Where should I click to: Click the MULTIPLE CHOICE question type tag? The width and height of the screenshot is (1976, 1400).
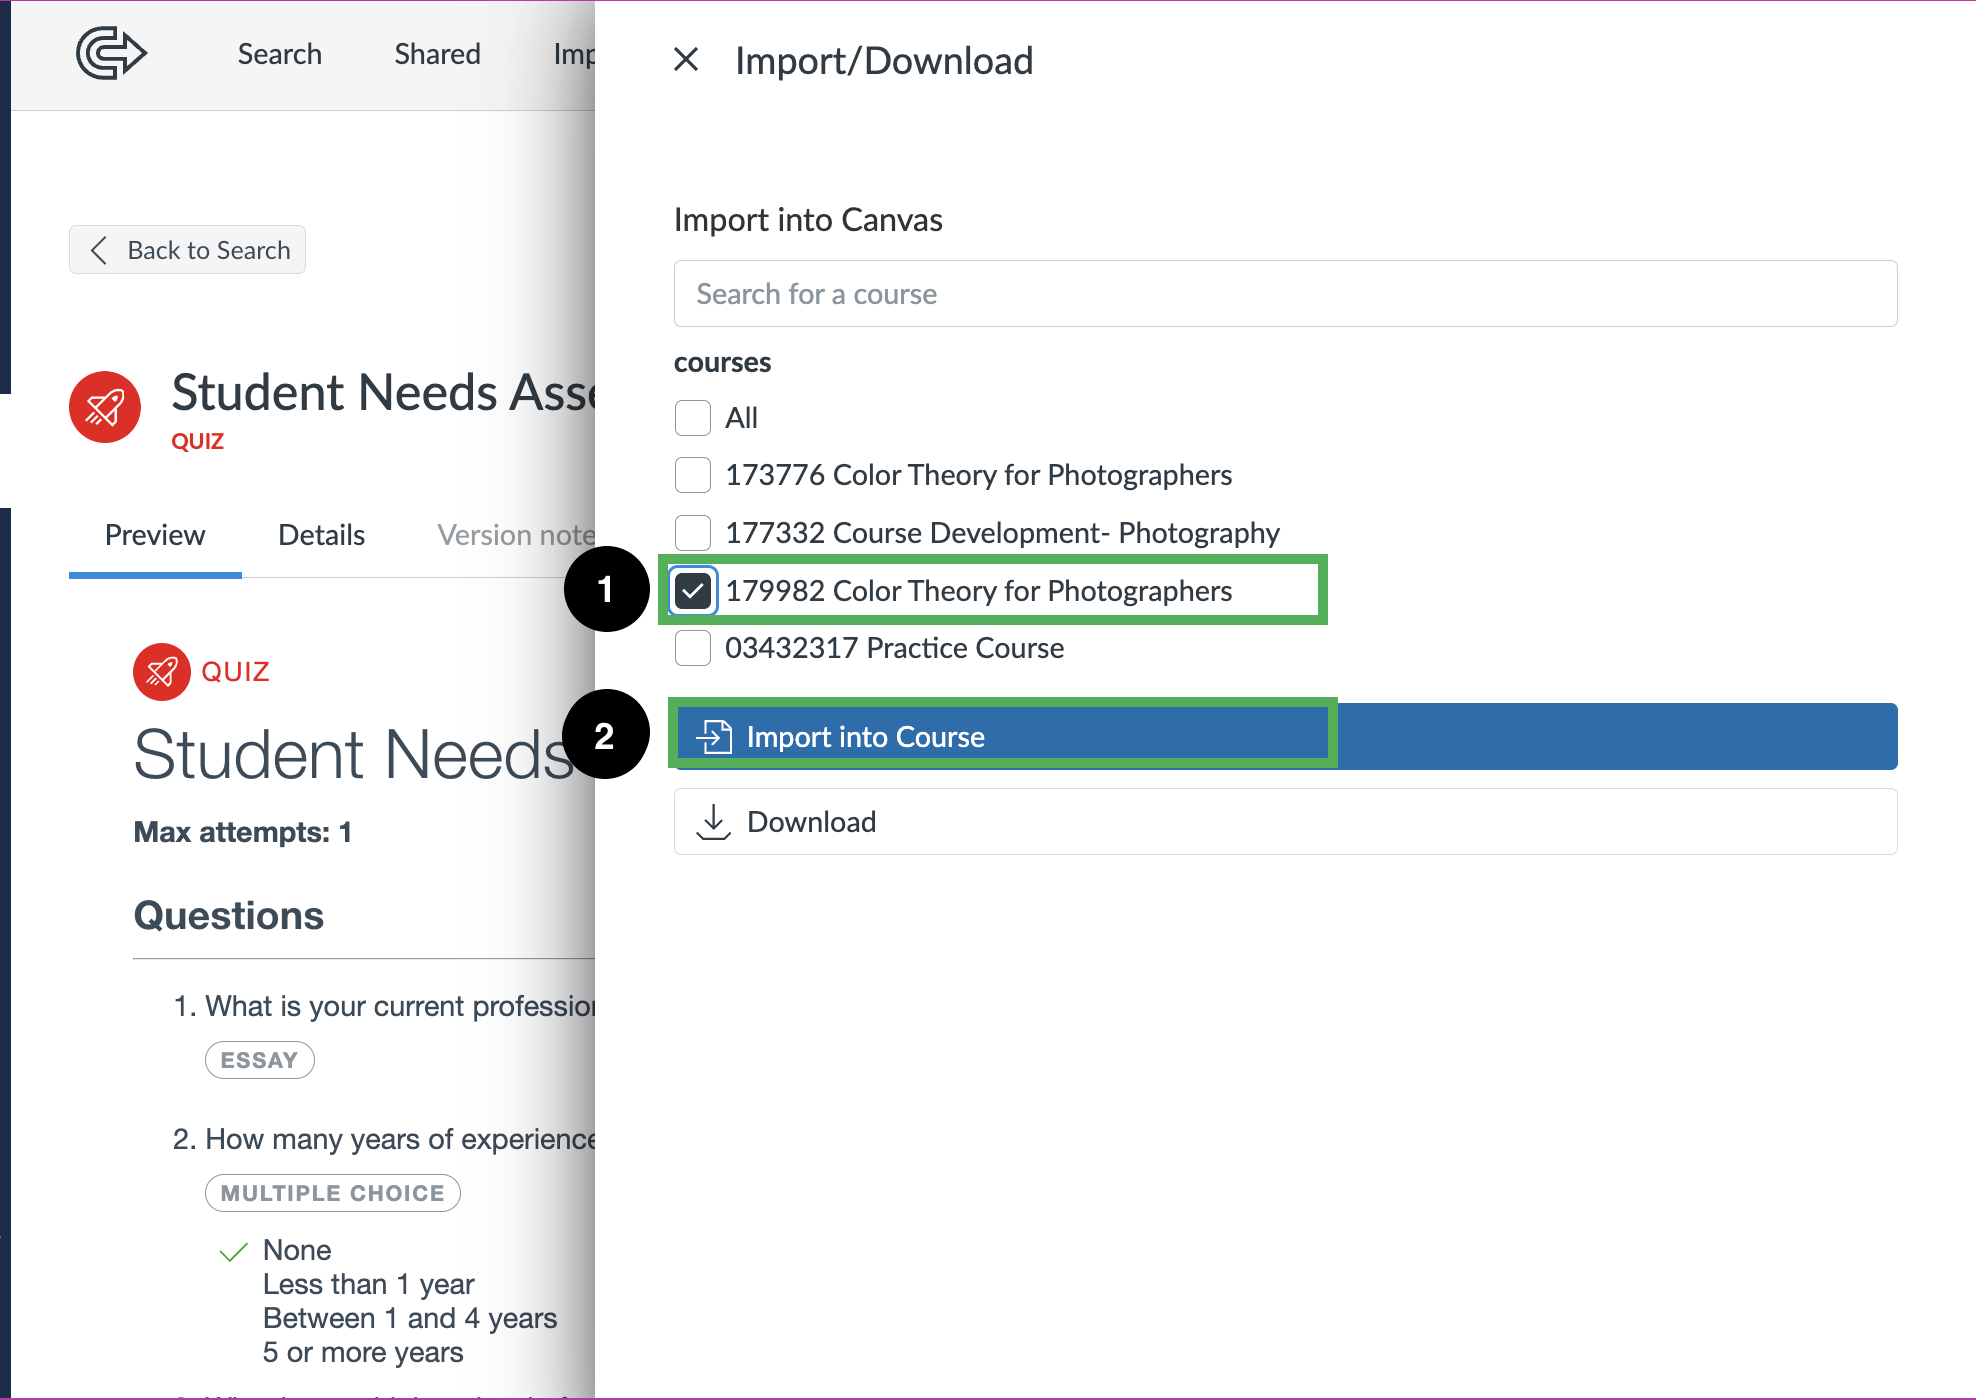coord(332,1193)
